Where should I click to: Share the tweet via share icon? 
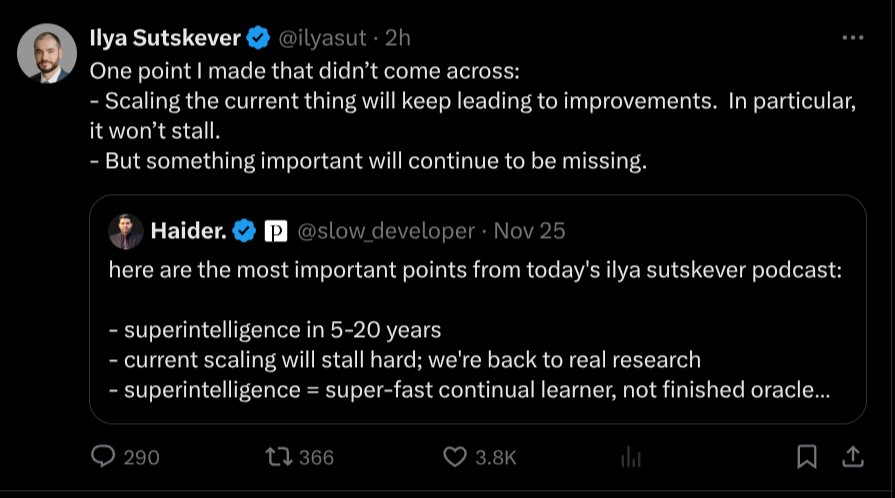coord(852,457)
